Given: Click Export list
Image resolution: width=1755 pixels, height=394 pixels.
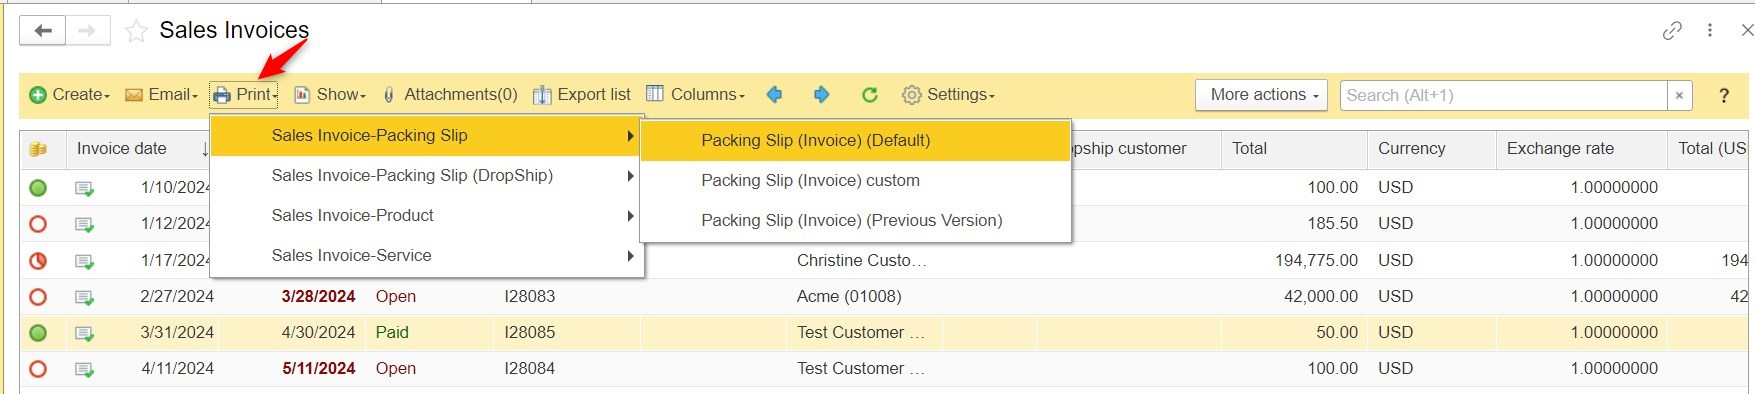Looking at the screenshot, I should tap(582, 95).
